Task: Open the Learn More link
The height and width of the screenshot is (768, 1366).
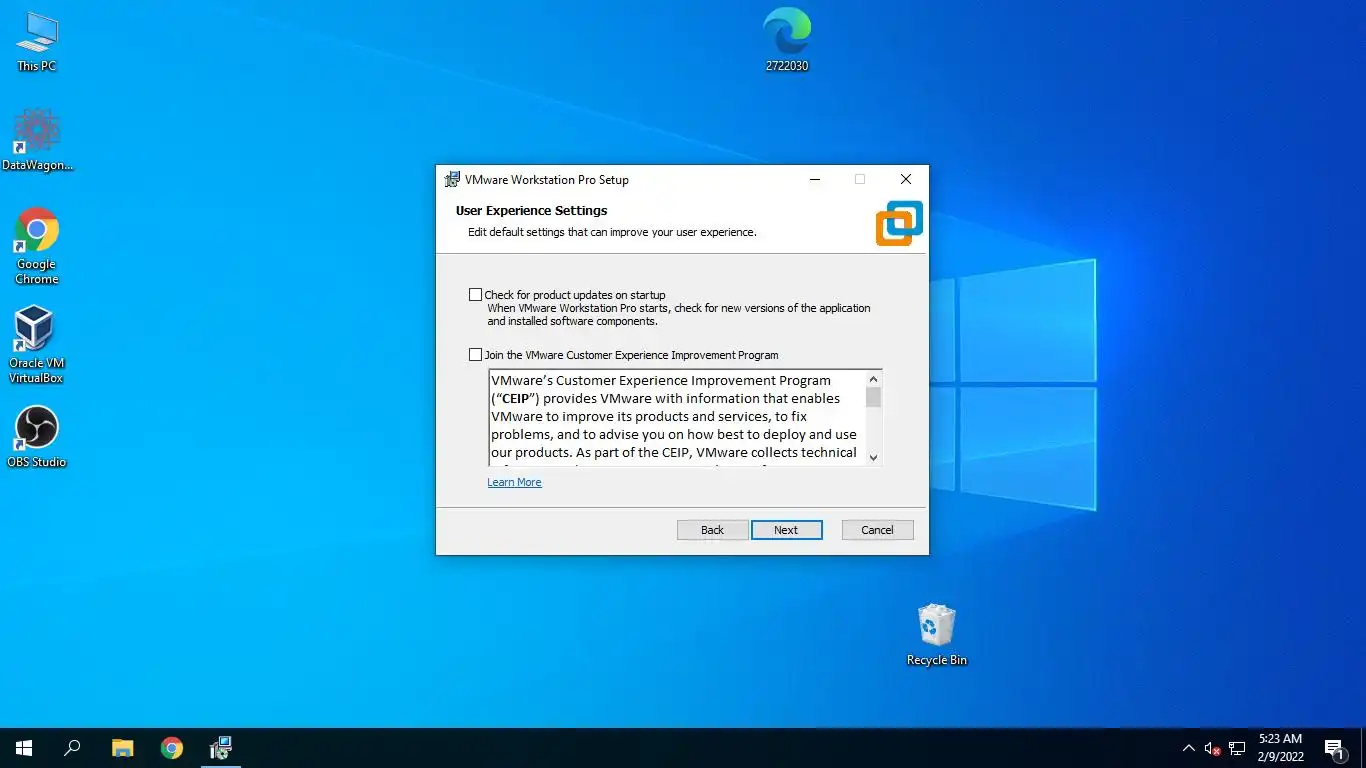Action: coord(514,482)
